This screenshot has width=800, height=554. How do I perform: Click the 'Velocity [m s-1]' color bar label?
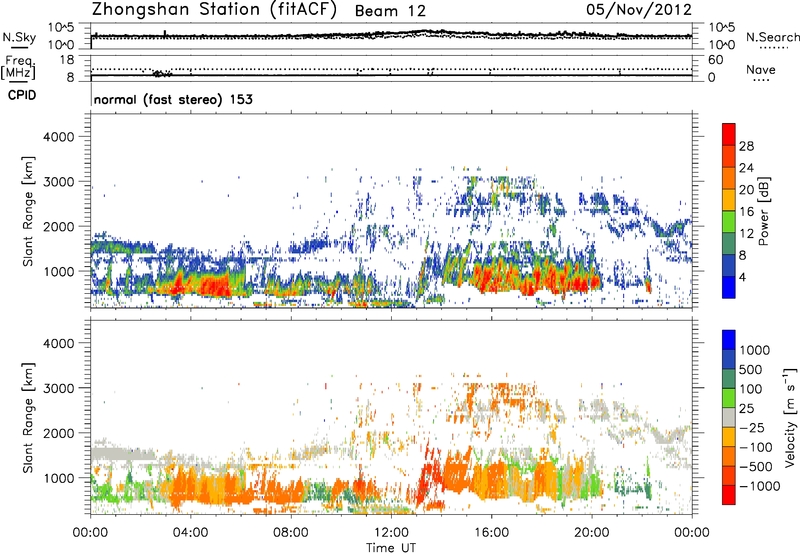790,417
